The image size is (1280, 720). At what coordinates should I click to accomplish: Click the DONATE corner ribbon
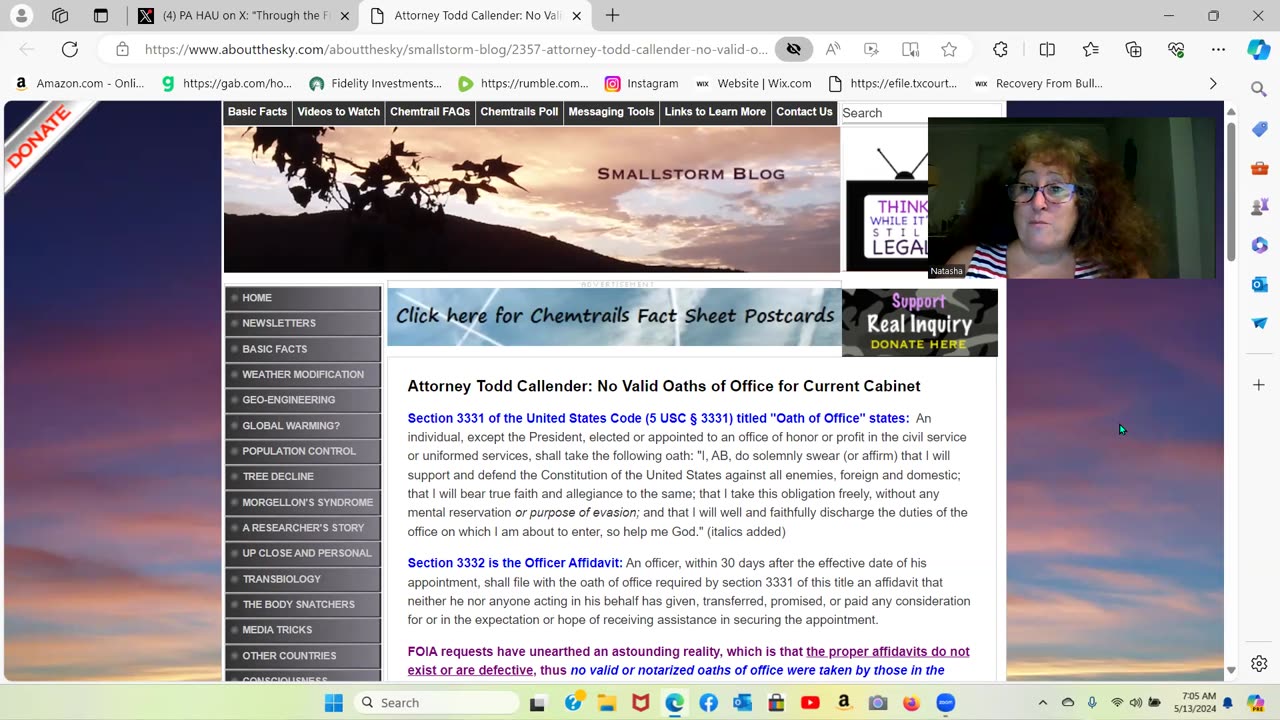point(40,137)
